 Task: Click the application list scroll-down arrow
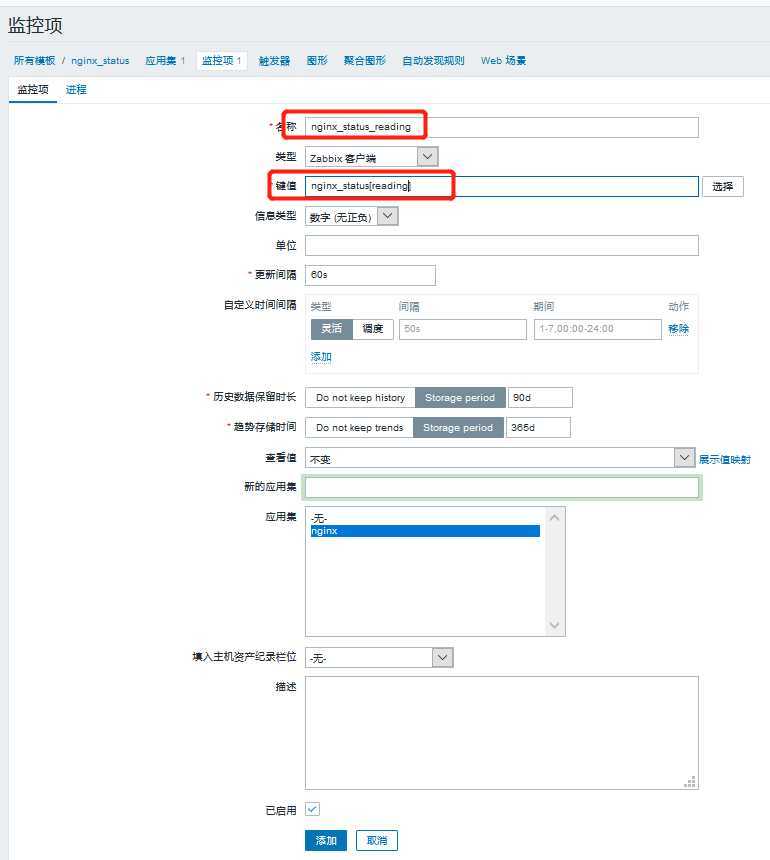pos(554,625)
